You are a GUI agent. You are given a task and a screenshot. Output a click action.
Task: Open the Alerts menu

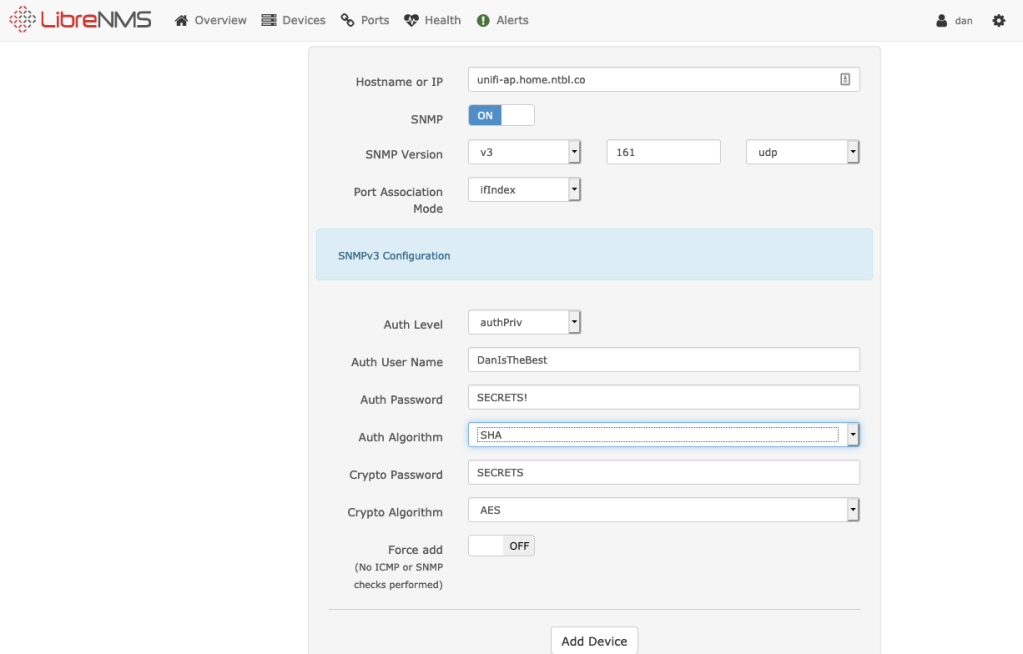(x=512, y=20)
